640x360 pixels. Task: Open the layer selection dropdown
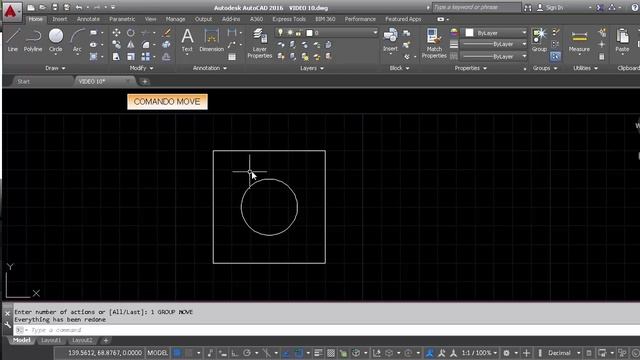click(x=326, y=33)
